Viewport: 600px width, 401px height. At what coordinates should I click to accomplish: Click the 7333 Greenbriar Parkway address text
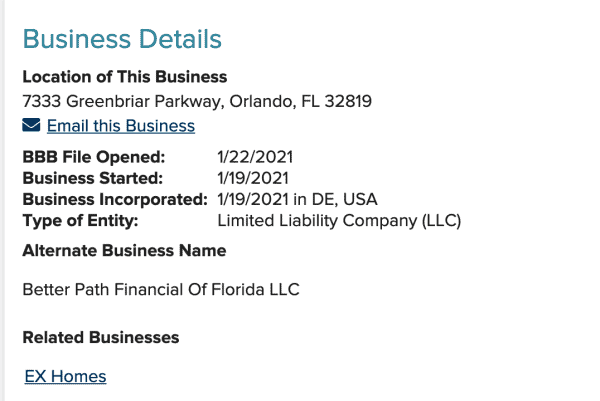click(x=122, y=101)
